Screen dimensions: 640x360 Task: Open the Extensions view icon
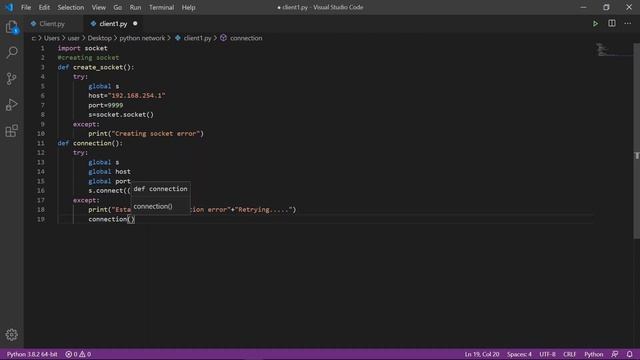tap(12, 131)
